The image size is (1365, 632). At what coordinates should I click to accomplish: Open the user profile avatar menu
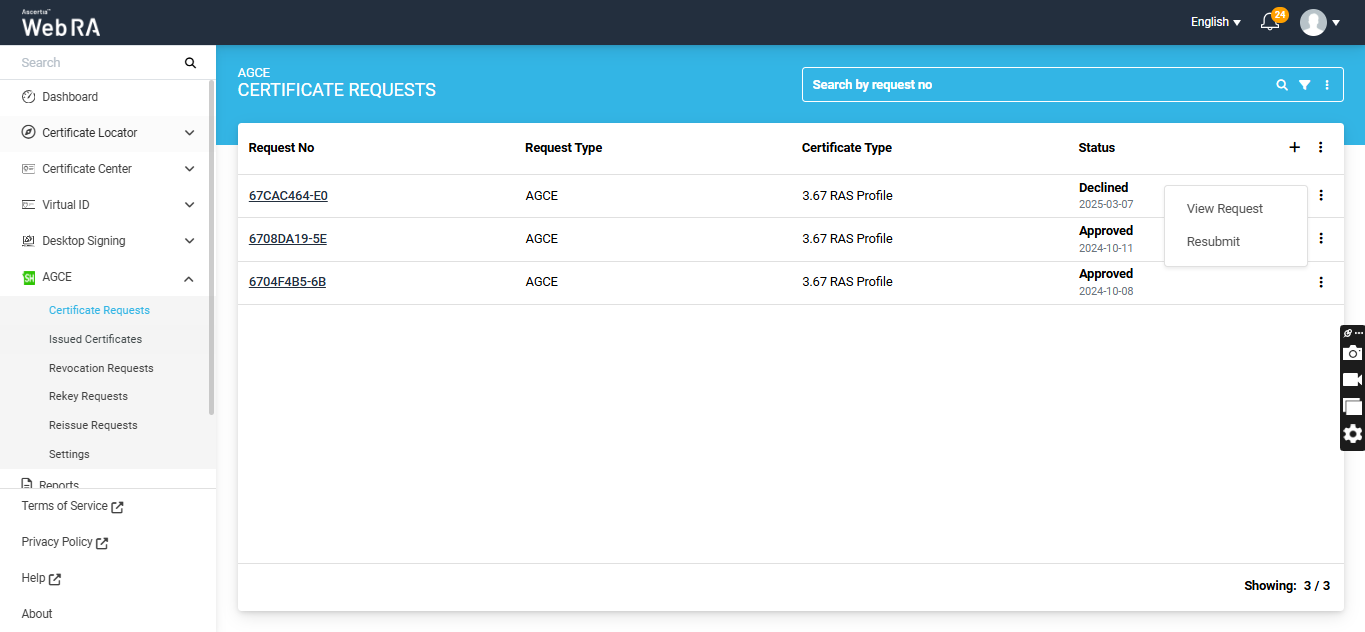[x=1319, y=22]
